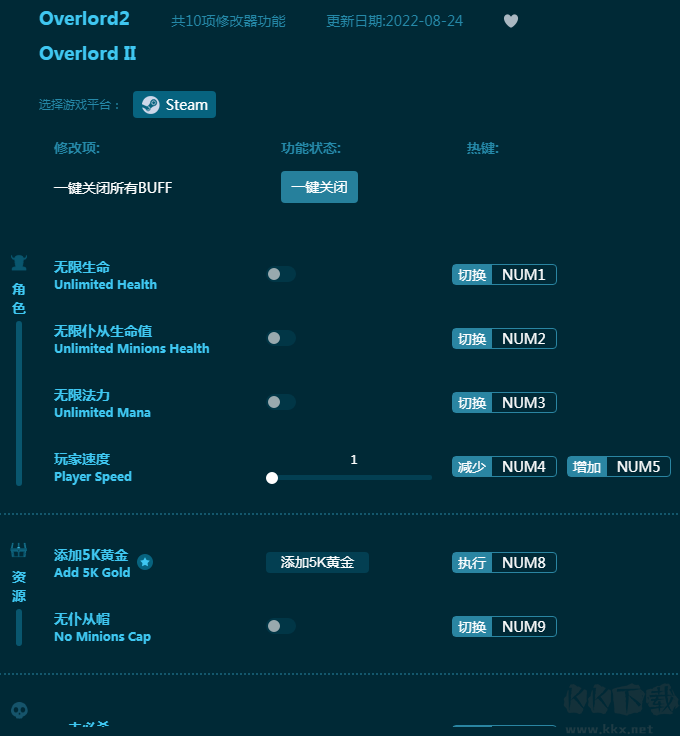Edit the NUM3 hotkey for Unlimited Mana
680x736 pixels.
523,403
